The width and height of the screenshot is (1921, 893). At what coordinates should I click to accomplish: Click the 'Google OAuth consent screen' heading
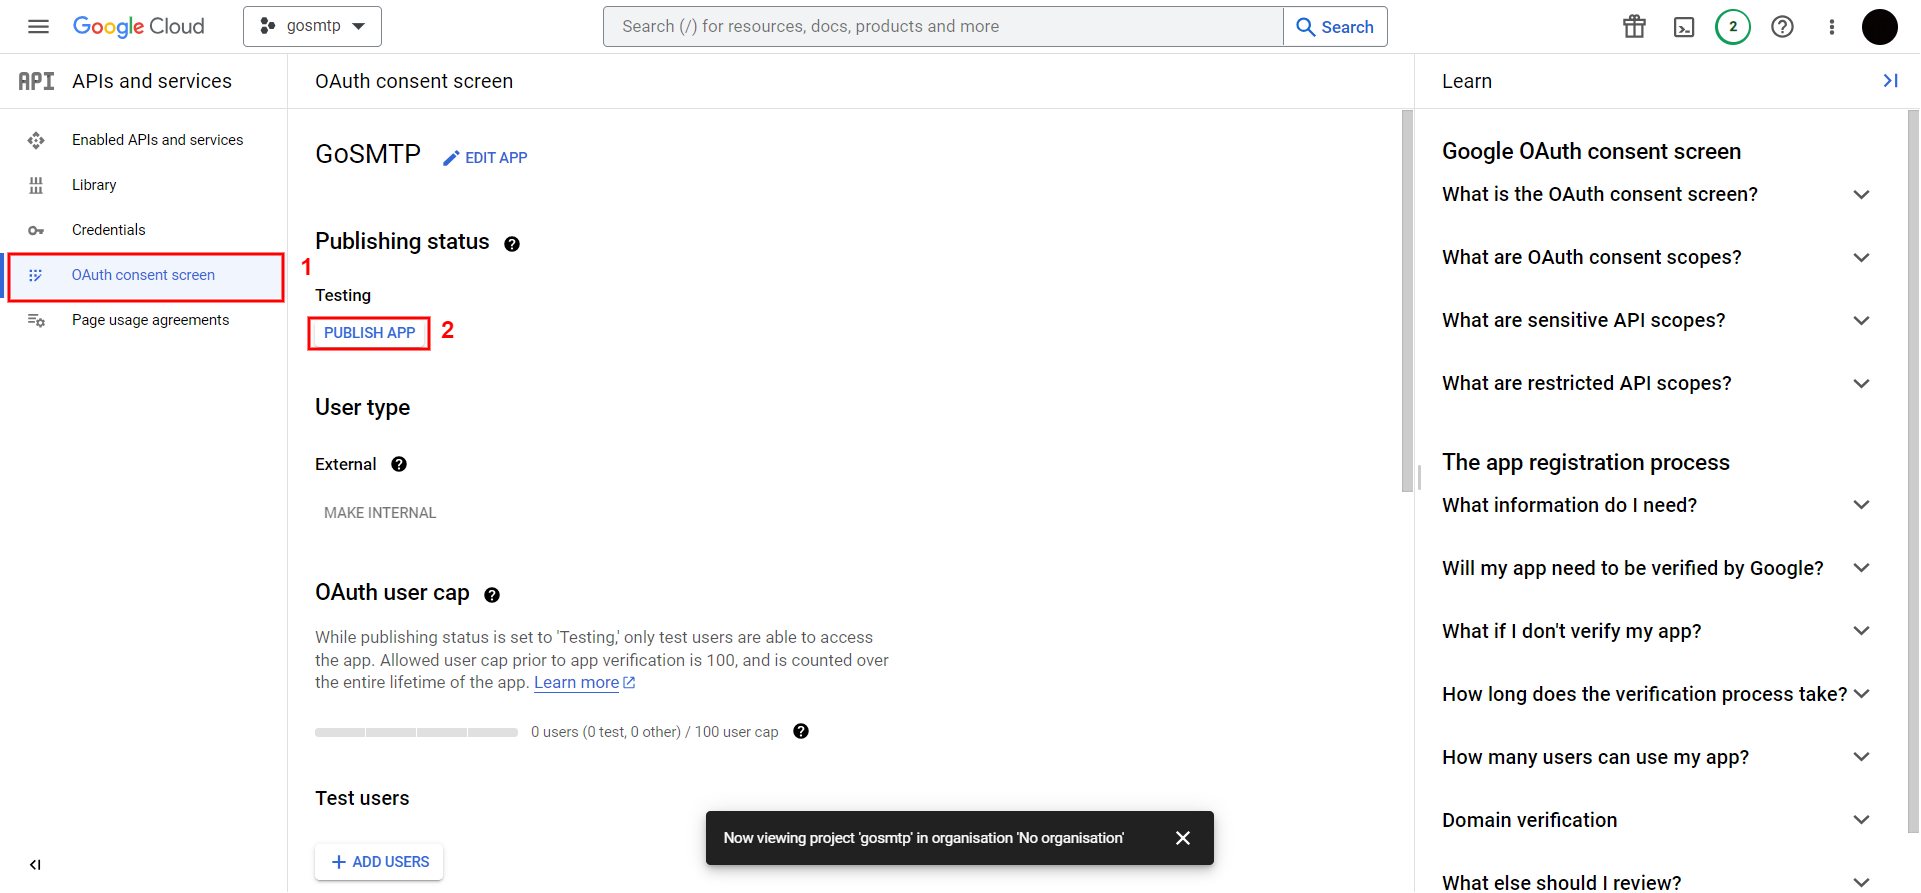point(1591,152)
